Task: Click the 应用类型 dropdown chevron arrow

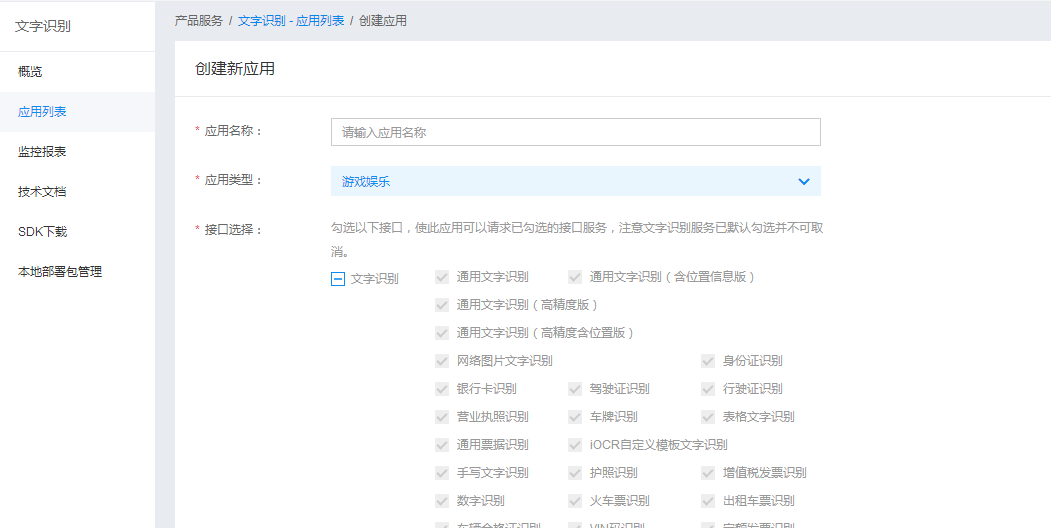Action: tap(804, 182)
